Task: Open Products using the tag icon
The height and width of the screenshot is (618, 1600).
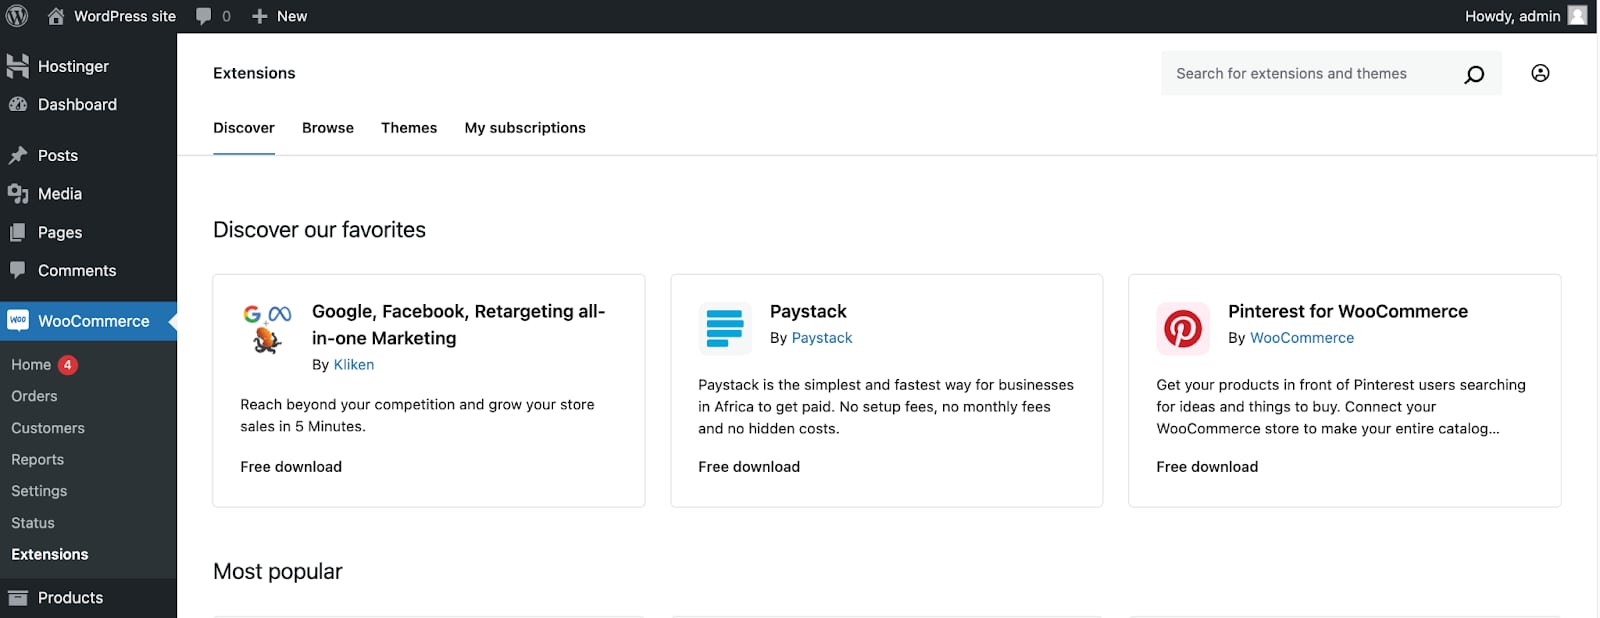Action: (x=20, y=597)
